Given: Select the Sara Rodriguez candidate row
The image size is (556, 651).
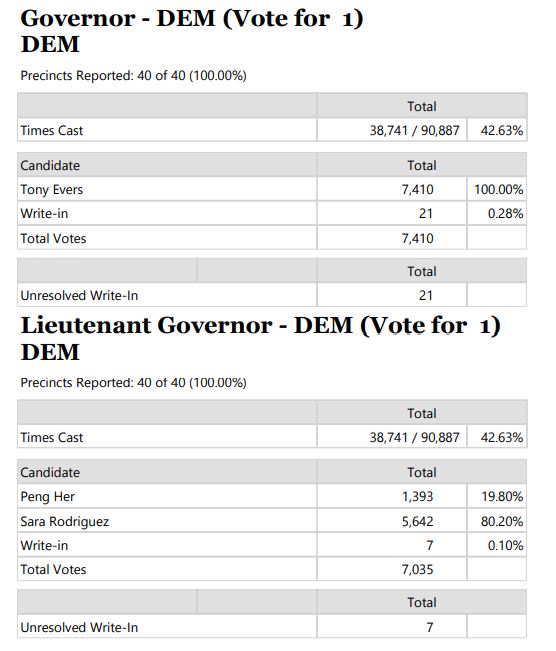Looking at the screenshot, I should click(272, 521).
